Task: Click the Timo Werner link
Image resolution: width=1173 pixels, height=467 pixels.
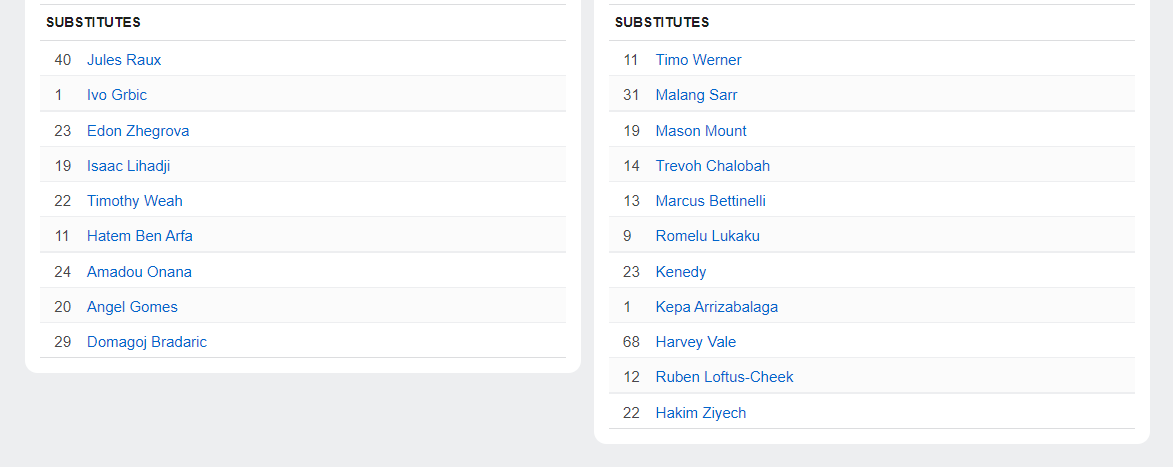Action: pos(699,60)
